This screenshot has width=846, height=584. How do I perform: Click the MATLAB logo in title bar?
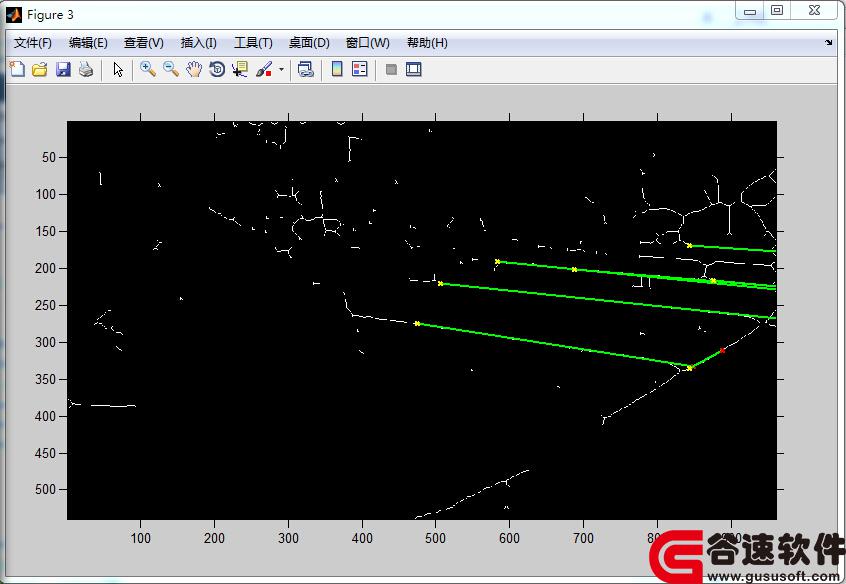(13, 15)
